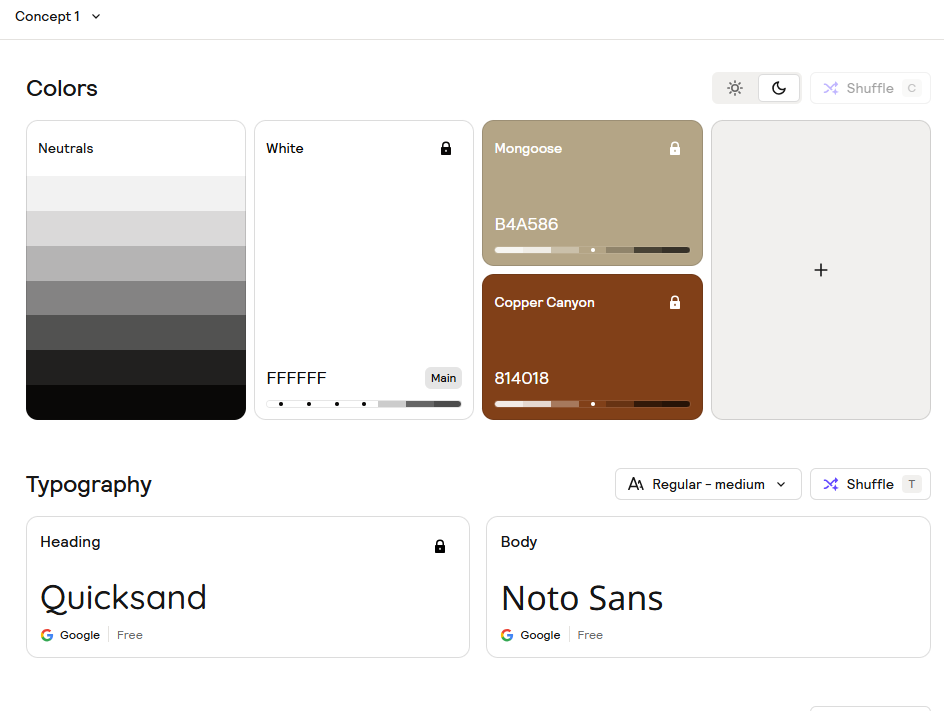Image resolution: width=944 pixels, height=711 pixels.
Task: Click Google icon under Quicksand
Action: point(47,635)
